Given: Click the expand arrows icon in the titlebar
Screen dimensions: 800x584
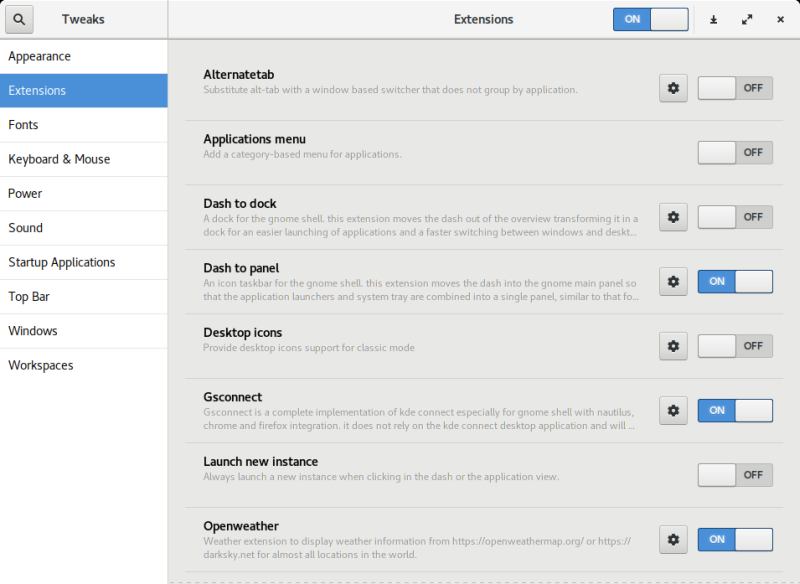Looking at the screenshot, I should [747, 19].
